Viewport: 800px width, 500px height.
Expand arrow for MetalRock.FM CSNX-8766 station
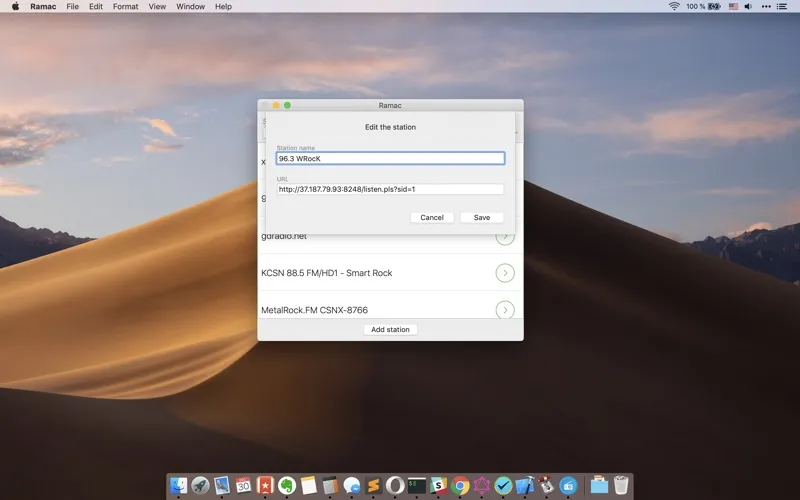[505, 310]
